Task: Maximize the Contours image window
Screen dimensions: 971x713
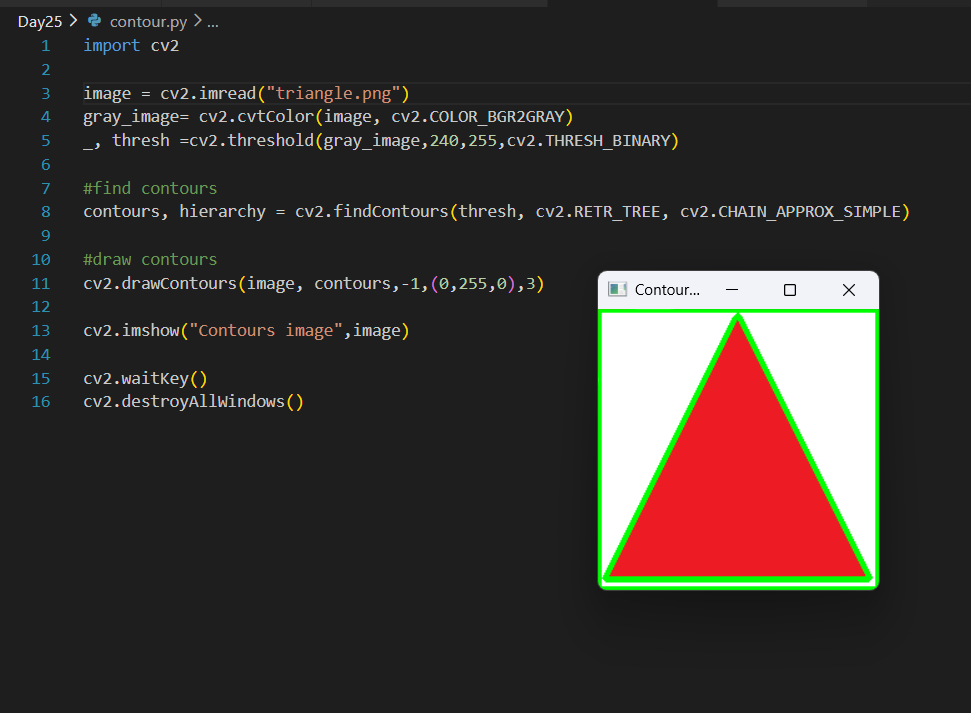Action: point(790,290)
